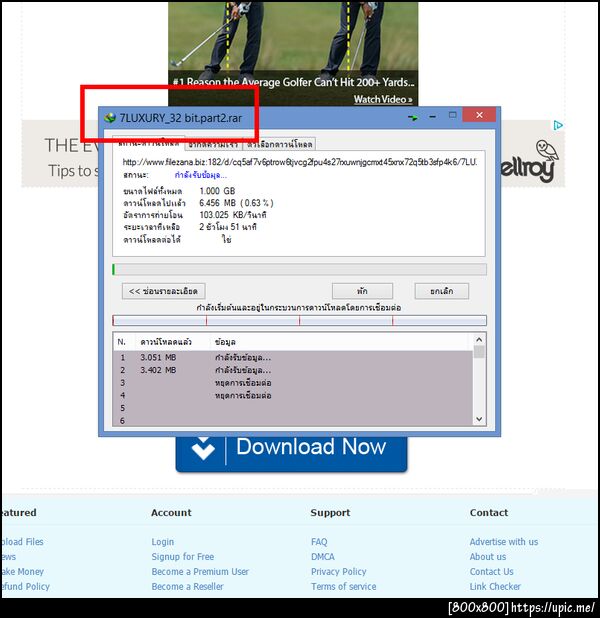This screenshot has height=618, width=600.
Task: Click the N. column header
Action: pyautogui.click(x=124, y=342)
